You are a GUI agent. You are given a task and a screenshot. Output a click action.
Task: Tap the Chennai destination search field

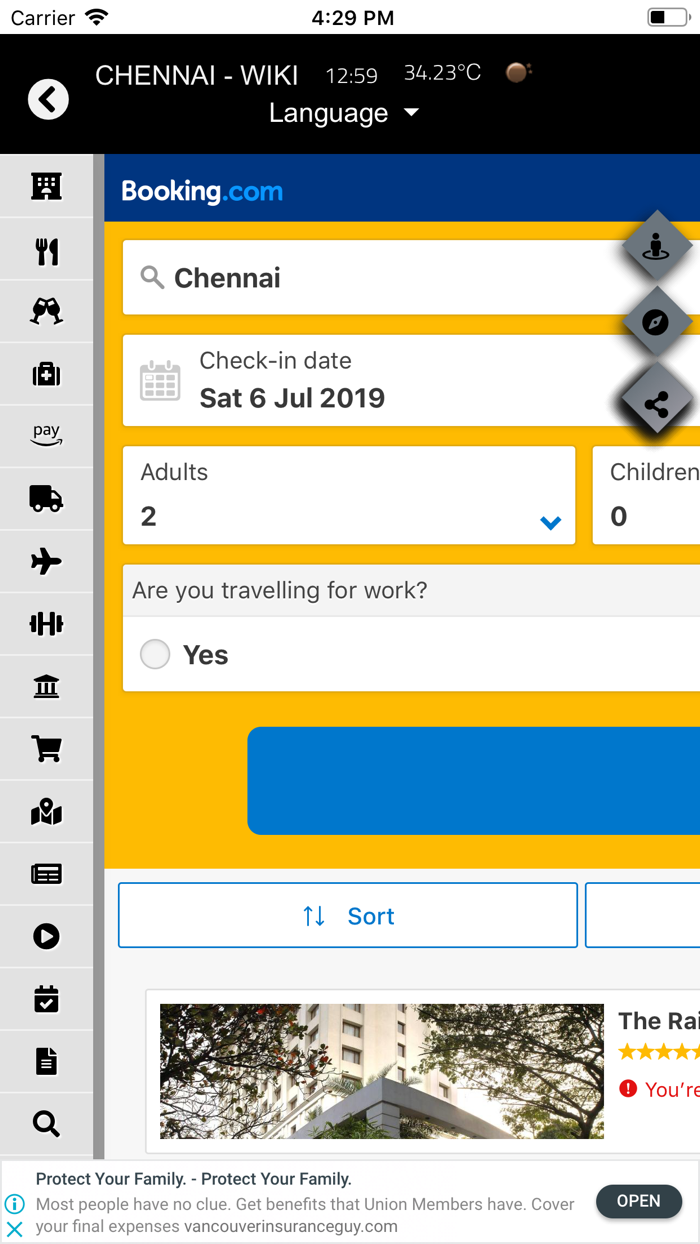[x=350, y=277]
